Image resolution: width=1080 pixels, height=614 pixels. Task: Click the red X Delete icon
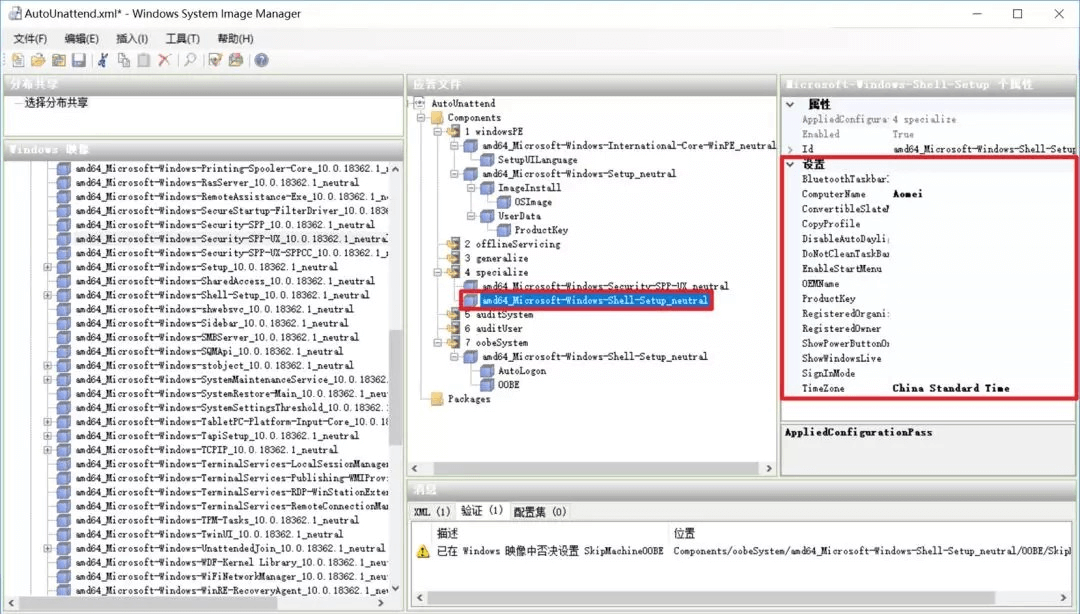point(164,60)
